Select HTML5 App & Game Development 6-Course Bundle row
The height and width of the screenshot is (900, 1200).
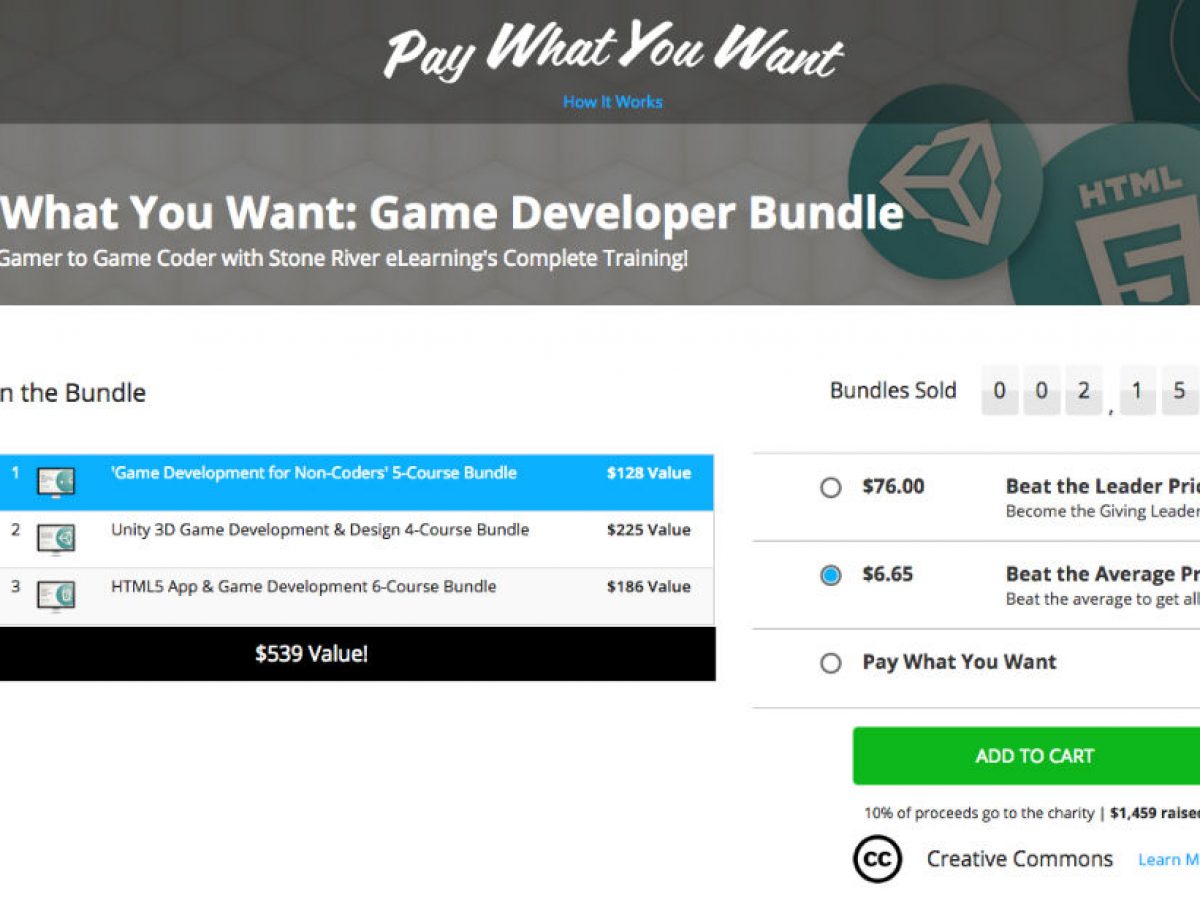[357, 596]
